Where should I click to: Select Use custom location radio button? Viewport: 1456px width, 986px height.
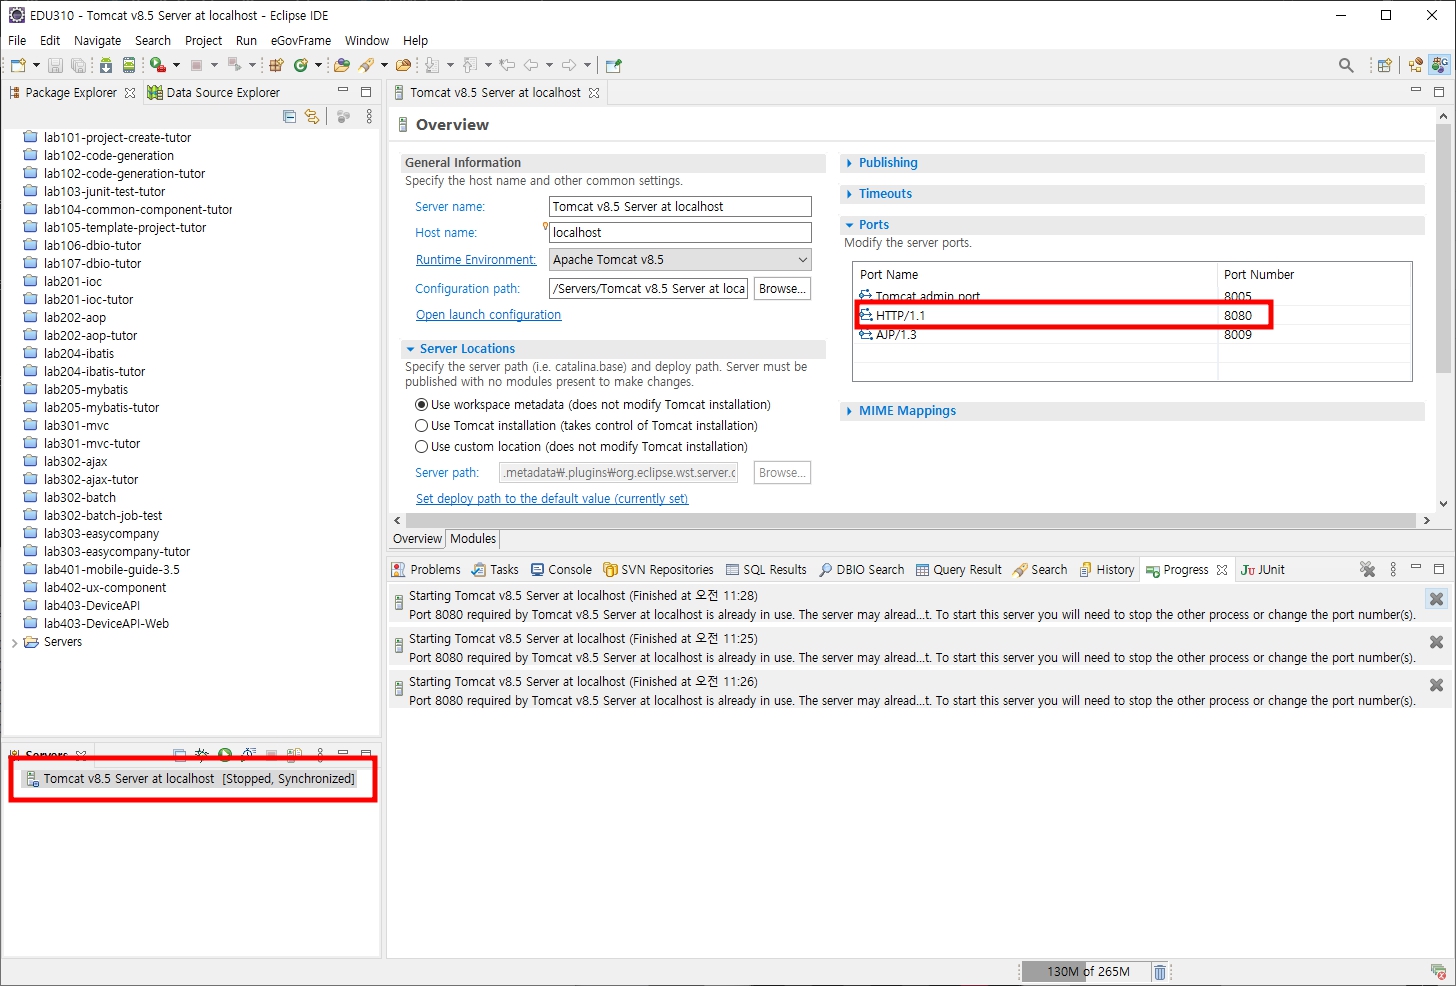pos(421,447)
